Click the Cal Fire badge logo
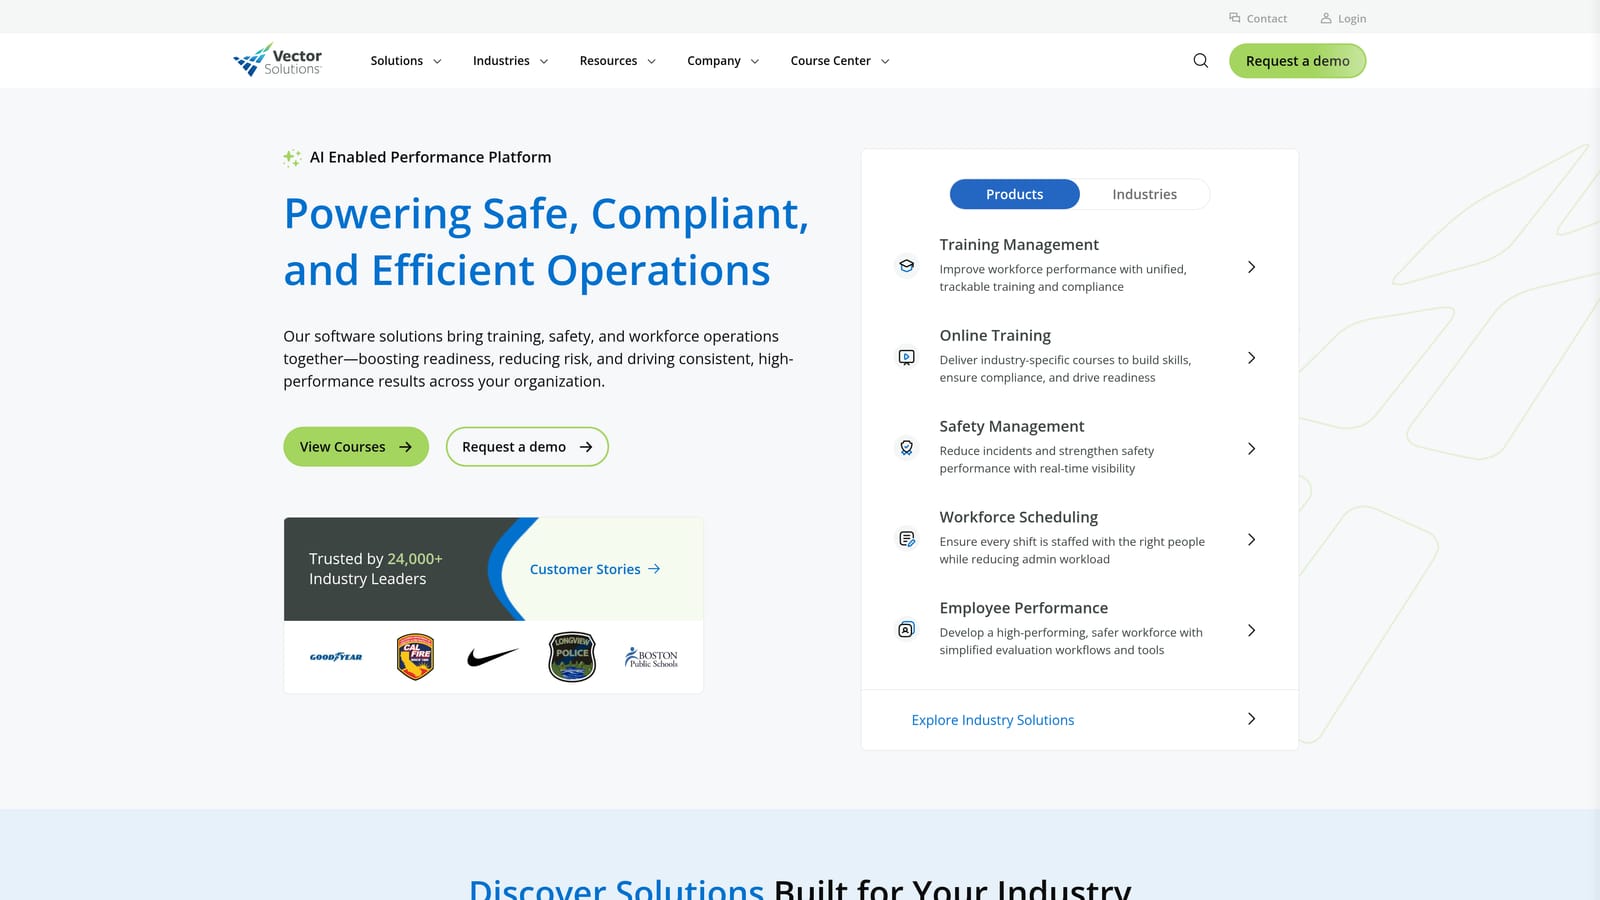Screen dimensions: 1600x900 [415, 657]
